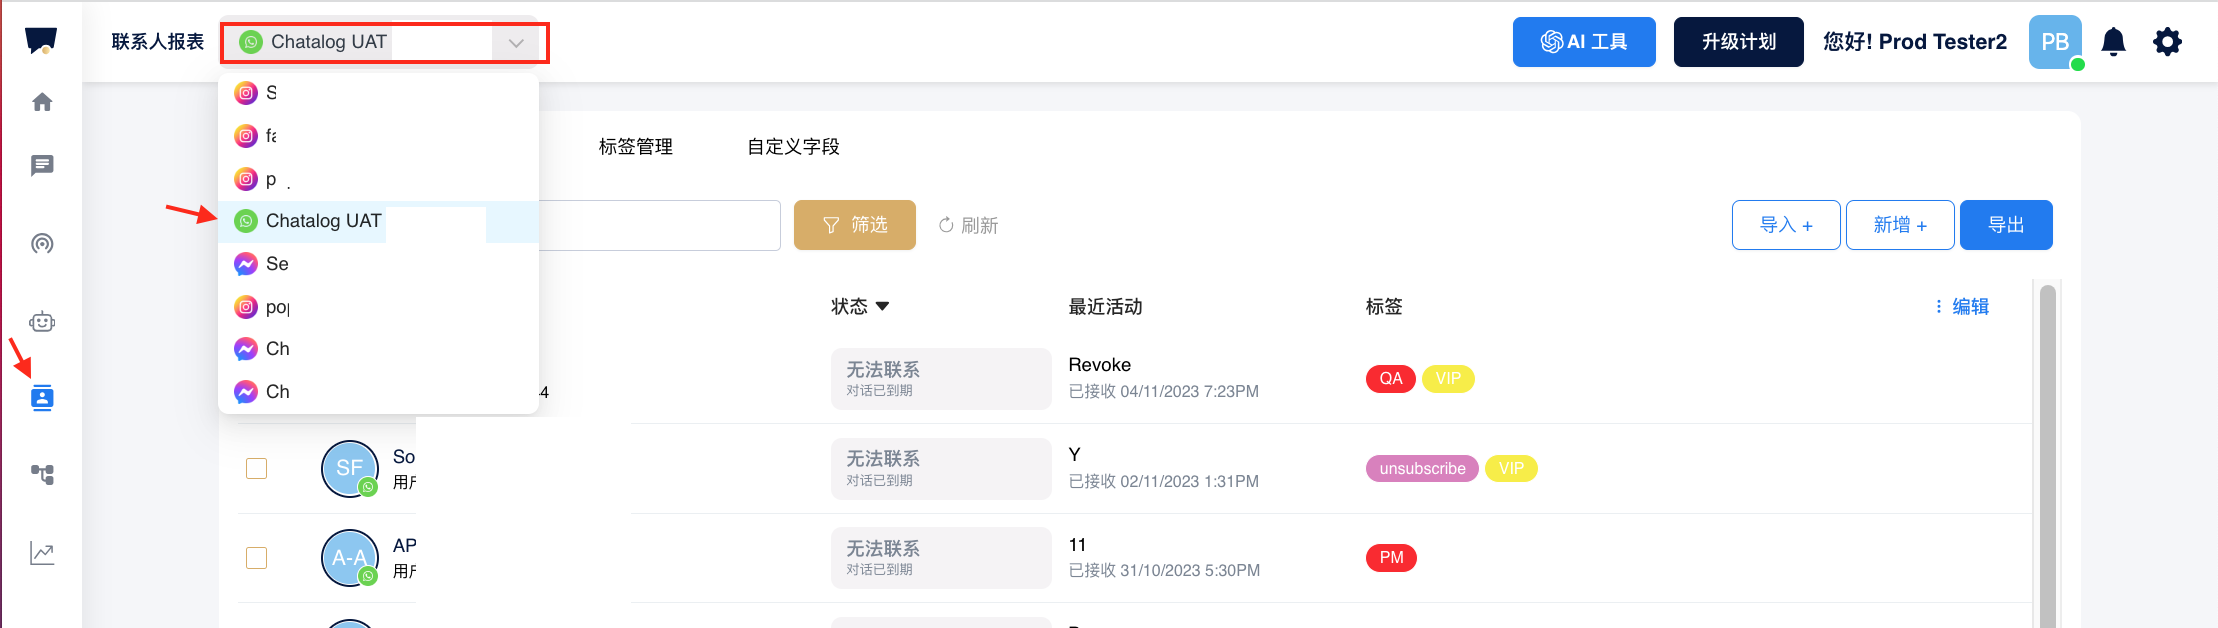Image resolution: width=2218 pixels, height=628 pixels.
Task: Open the broadcast sidebar icon
Action: point(42,244)
